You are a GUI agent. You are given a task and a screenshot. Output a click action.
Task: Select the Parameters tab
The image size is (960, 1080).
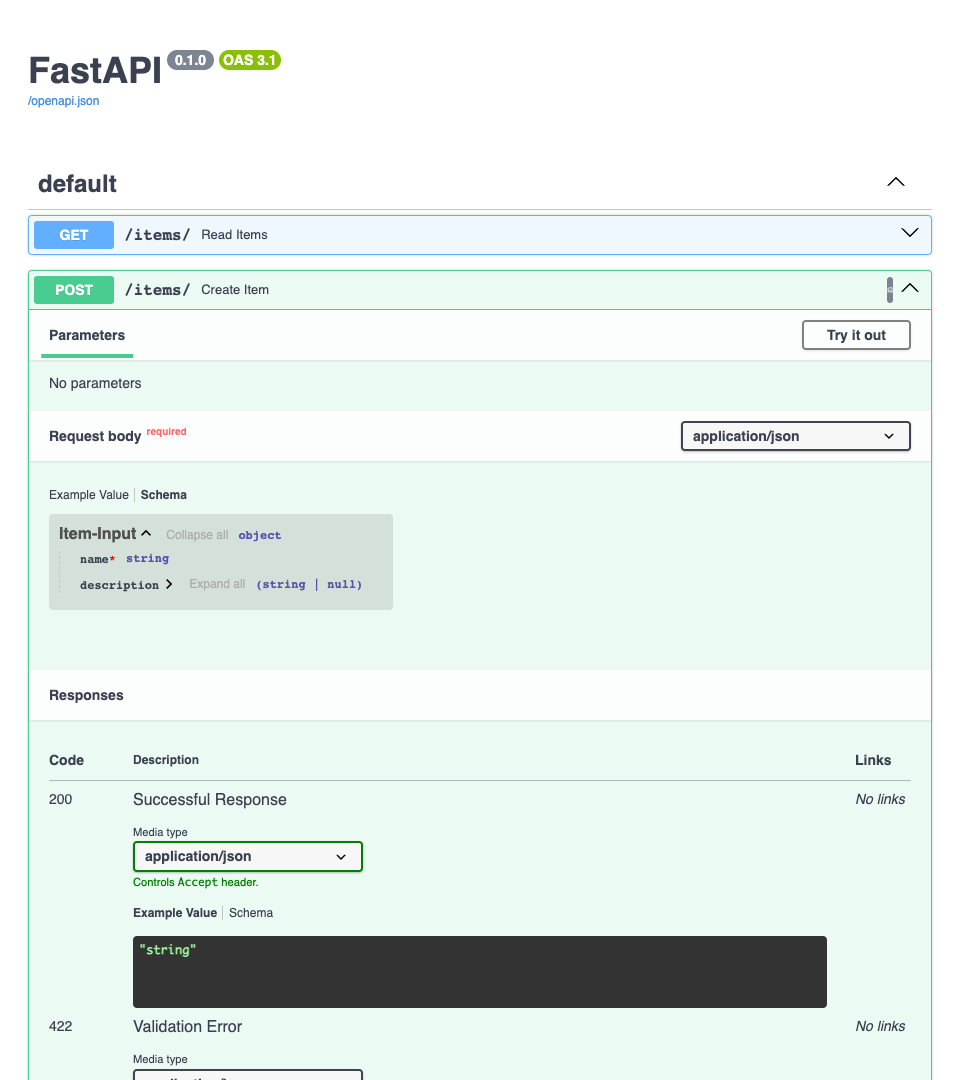pyautogui.click(x=87, y=335)
